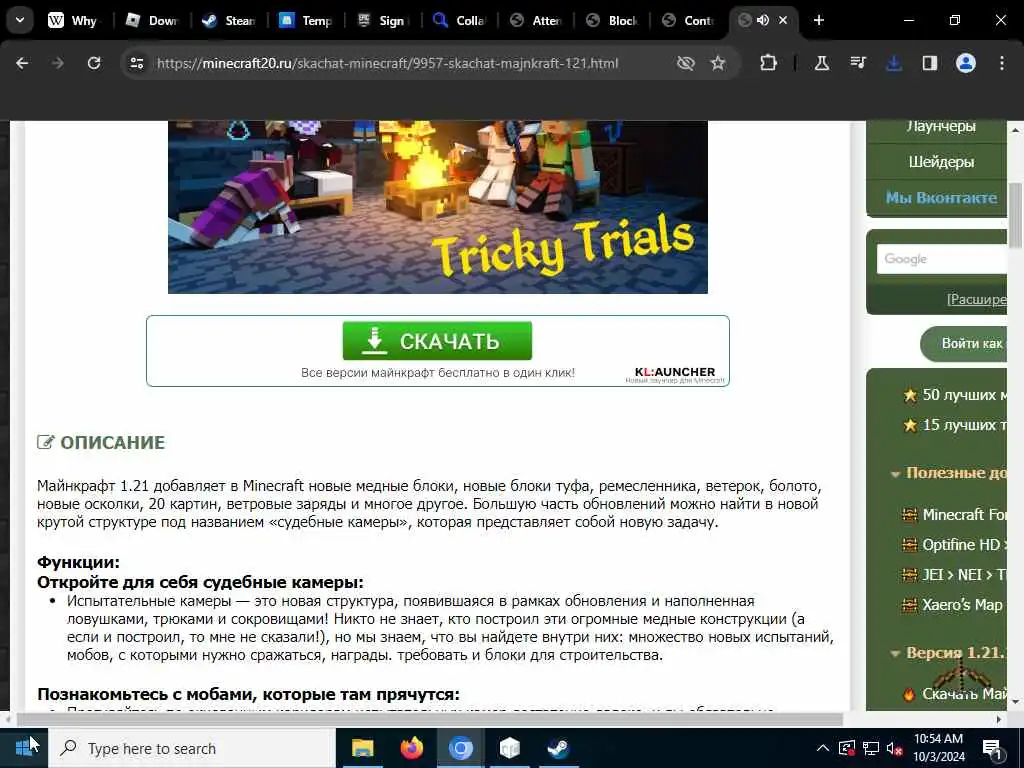The height and width of the screenshot is (768, 1024).
Task: Switch to the 'Atten' tab
Action: tap(536, 20)
